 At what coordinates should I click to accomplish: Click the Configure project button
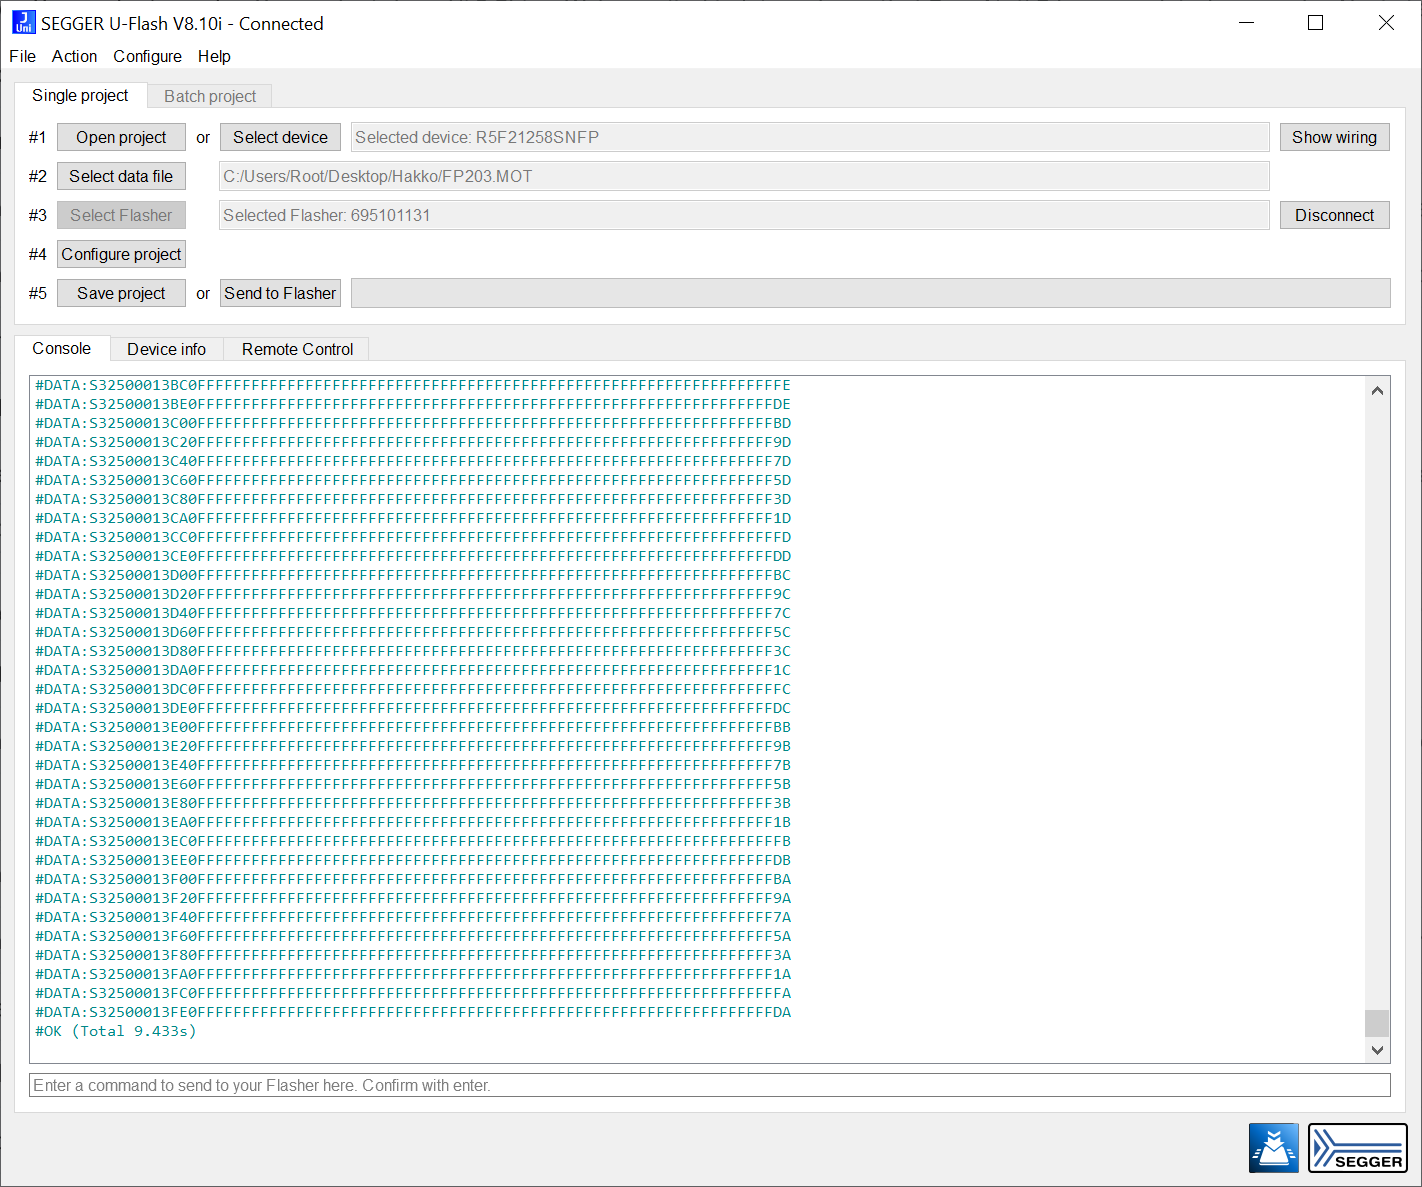tap(121, 254)
